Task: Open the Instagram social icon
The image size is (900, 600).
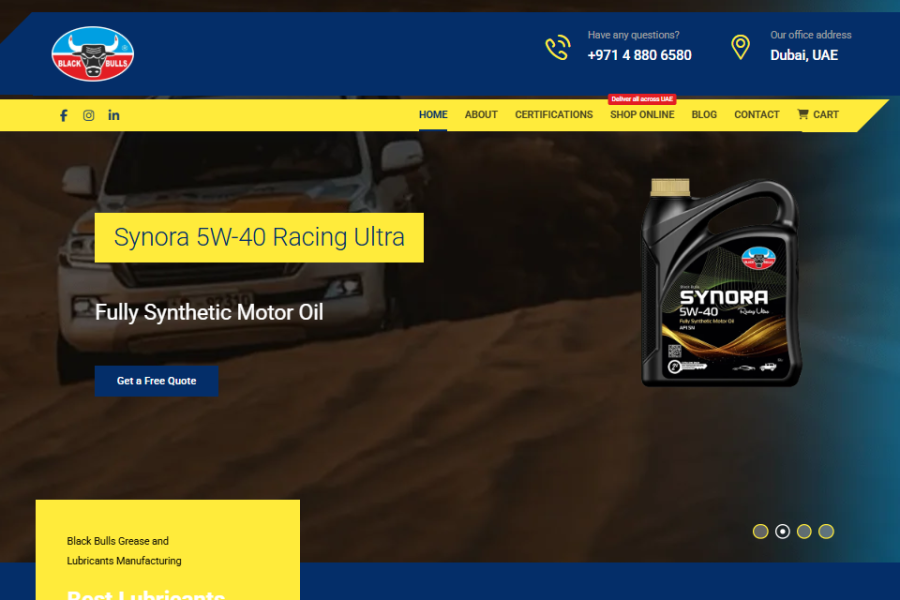Action: 88,115
